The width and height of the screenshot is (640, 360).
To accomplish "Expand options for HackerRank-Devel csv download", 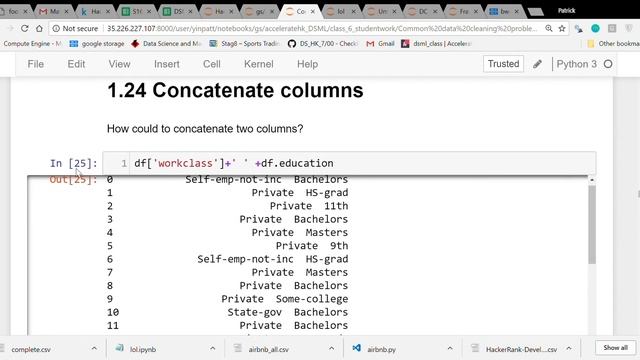I will point(569,349).
